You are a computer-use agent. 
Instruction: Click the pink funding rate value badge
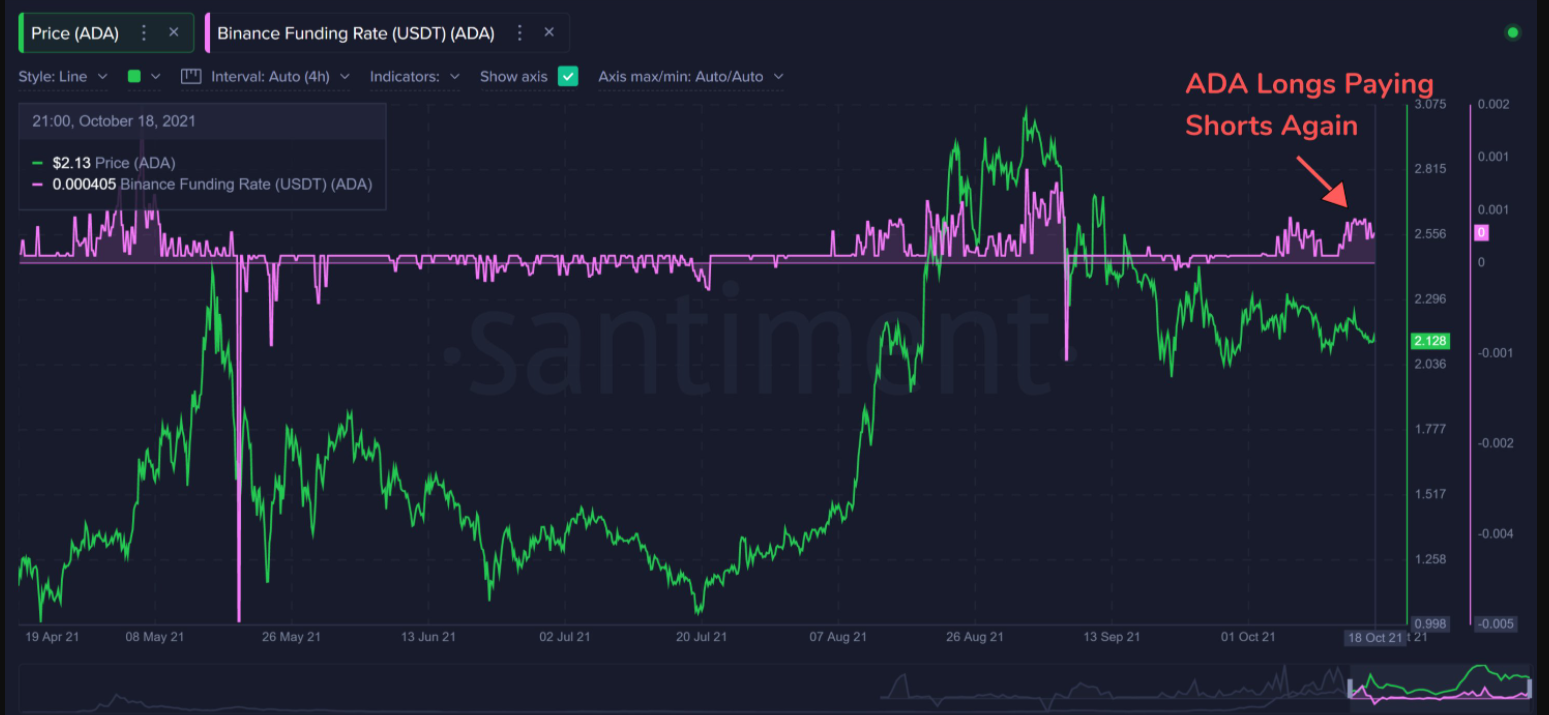click(x=1480, y=233)
